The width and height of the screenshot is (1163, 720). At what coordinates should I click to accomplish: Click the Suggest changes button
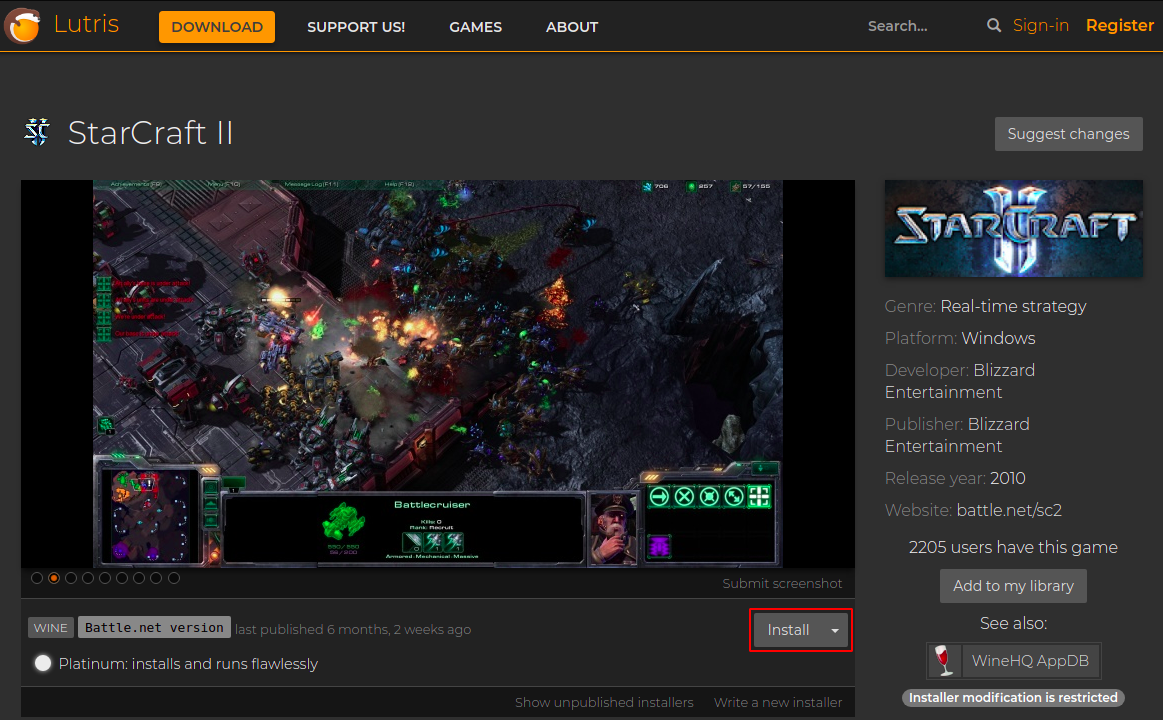coord(1068,134)
